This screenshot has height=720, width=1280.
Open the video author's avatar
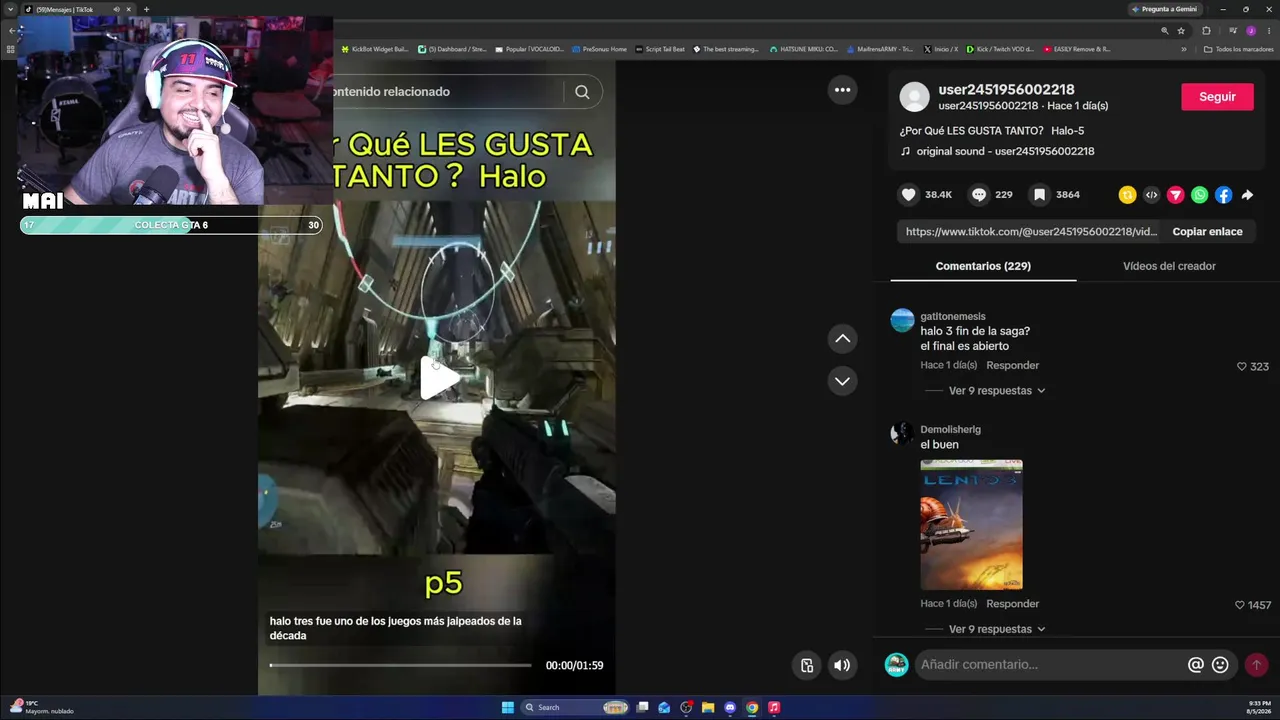tap(914, 97)
